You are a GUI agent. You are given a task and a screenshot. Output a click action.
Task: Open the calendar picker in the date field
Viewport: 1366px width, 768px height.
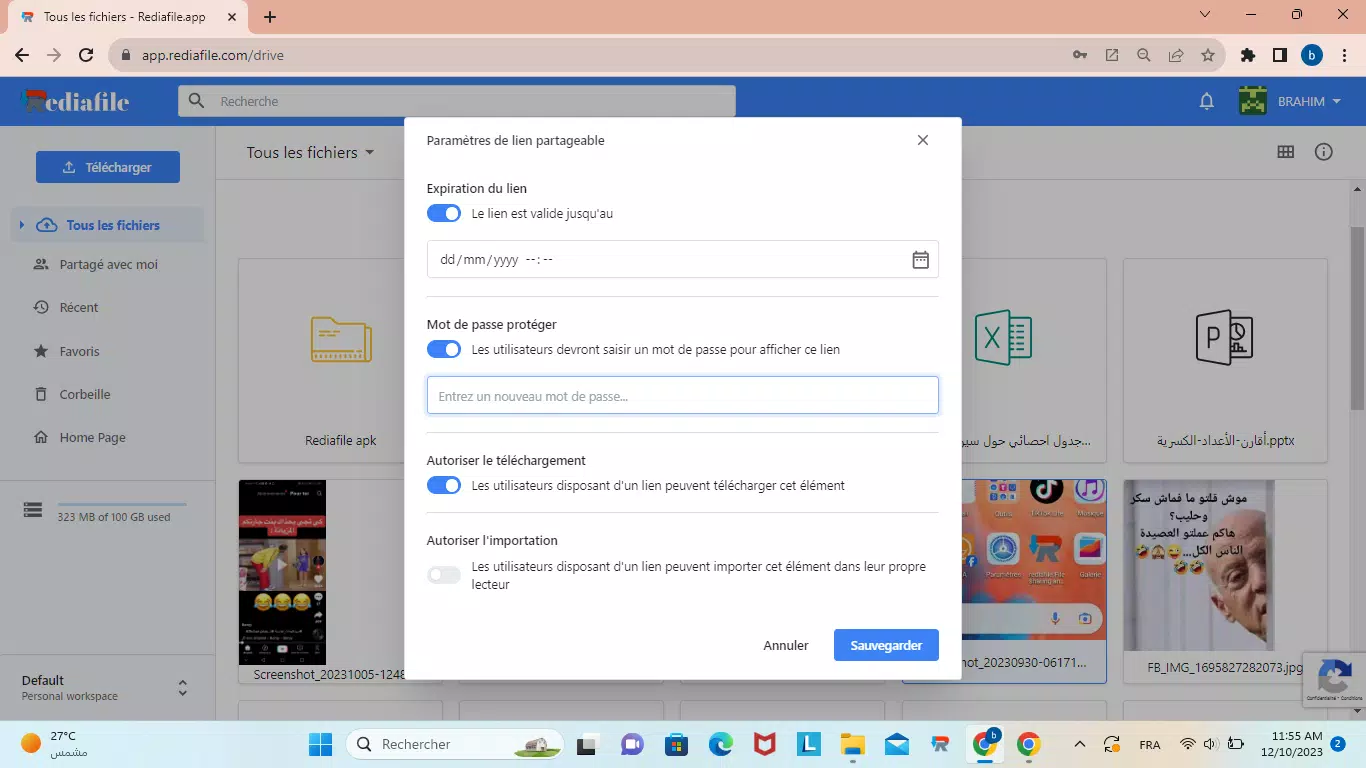point(919,258)
